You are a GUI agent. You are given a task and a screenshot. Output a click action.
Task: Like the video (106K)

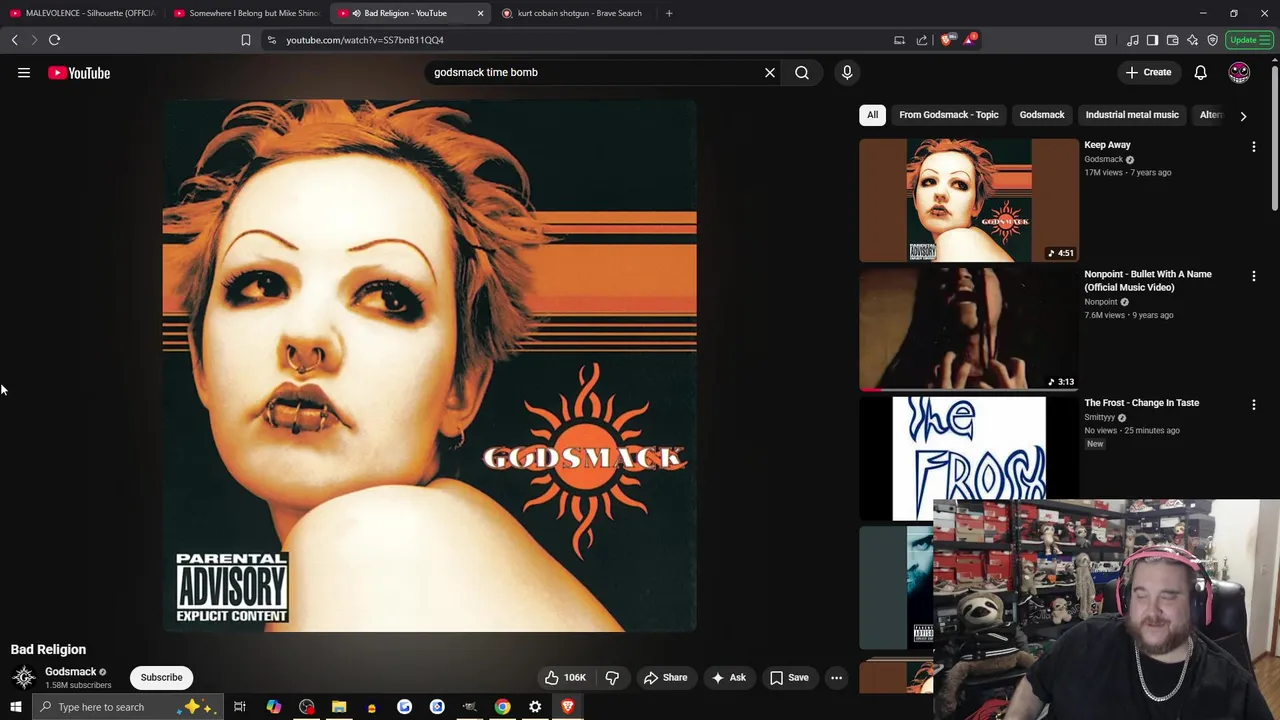tap(564, 677)
